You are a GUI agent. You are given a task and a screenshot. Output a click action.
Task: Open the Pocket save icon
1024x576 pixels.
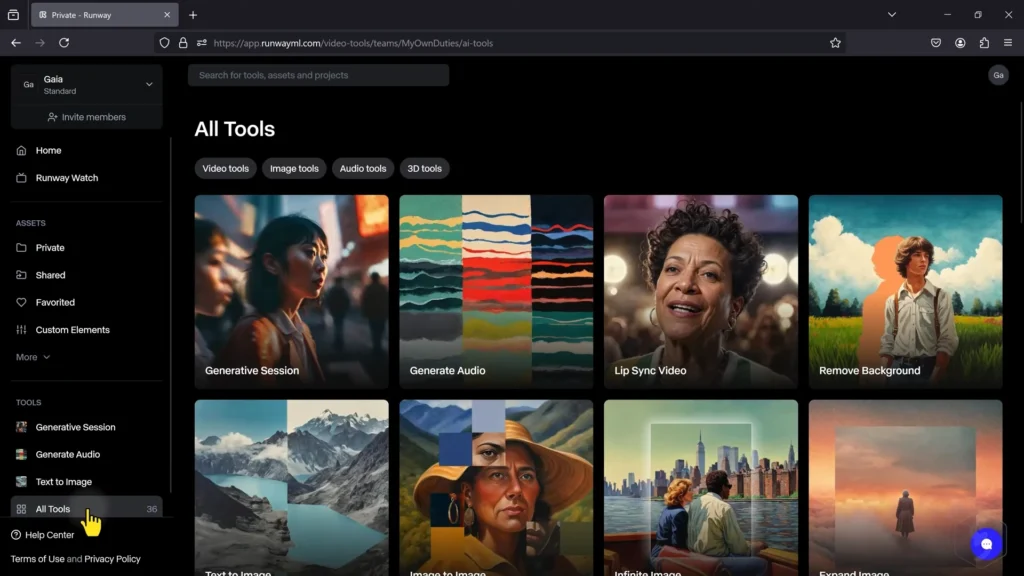[936, 43]
